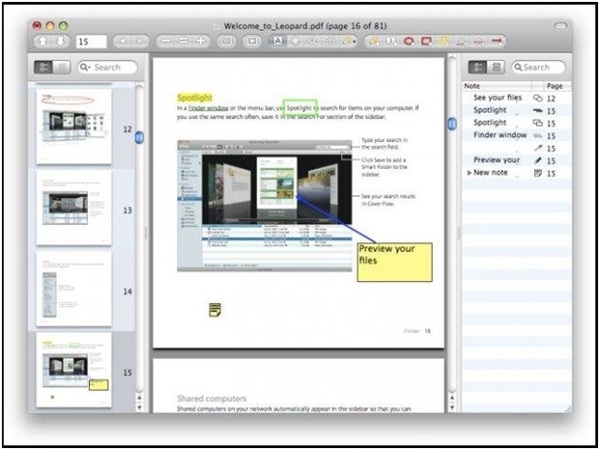Show notes list in right pane
This screenshot has width=600, height=450.
[x=478, y=67]
